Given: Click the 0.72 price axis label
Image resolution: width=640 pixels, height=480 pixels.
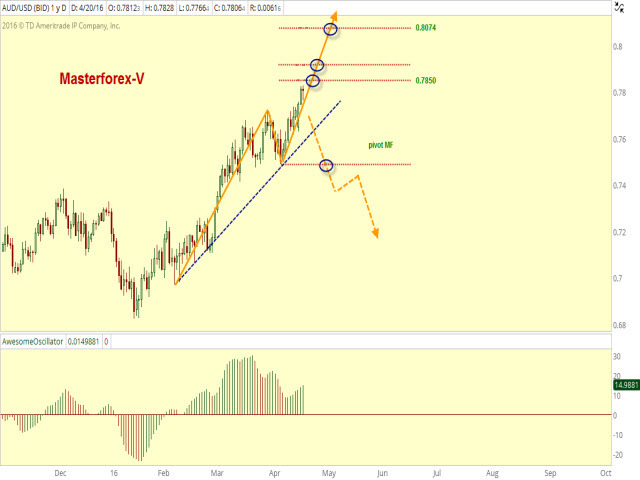Looking at the screenshot, I should [620, 232].
